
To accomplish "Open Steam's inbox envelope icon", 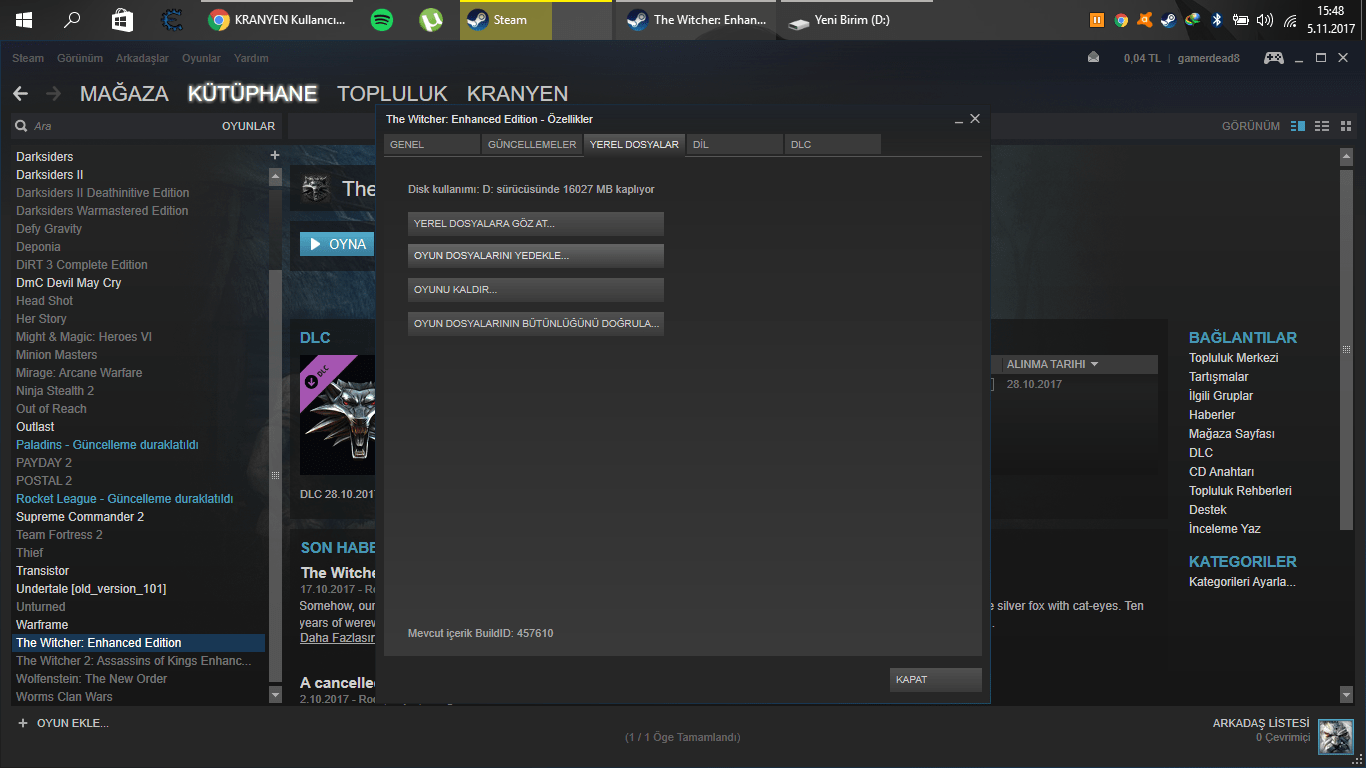I will [1094, 58].
